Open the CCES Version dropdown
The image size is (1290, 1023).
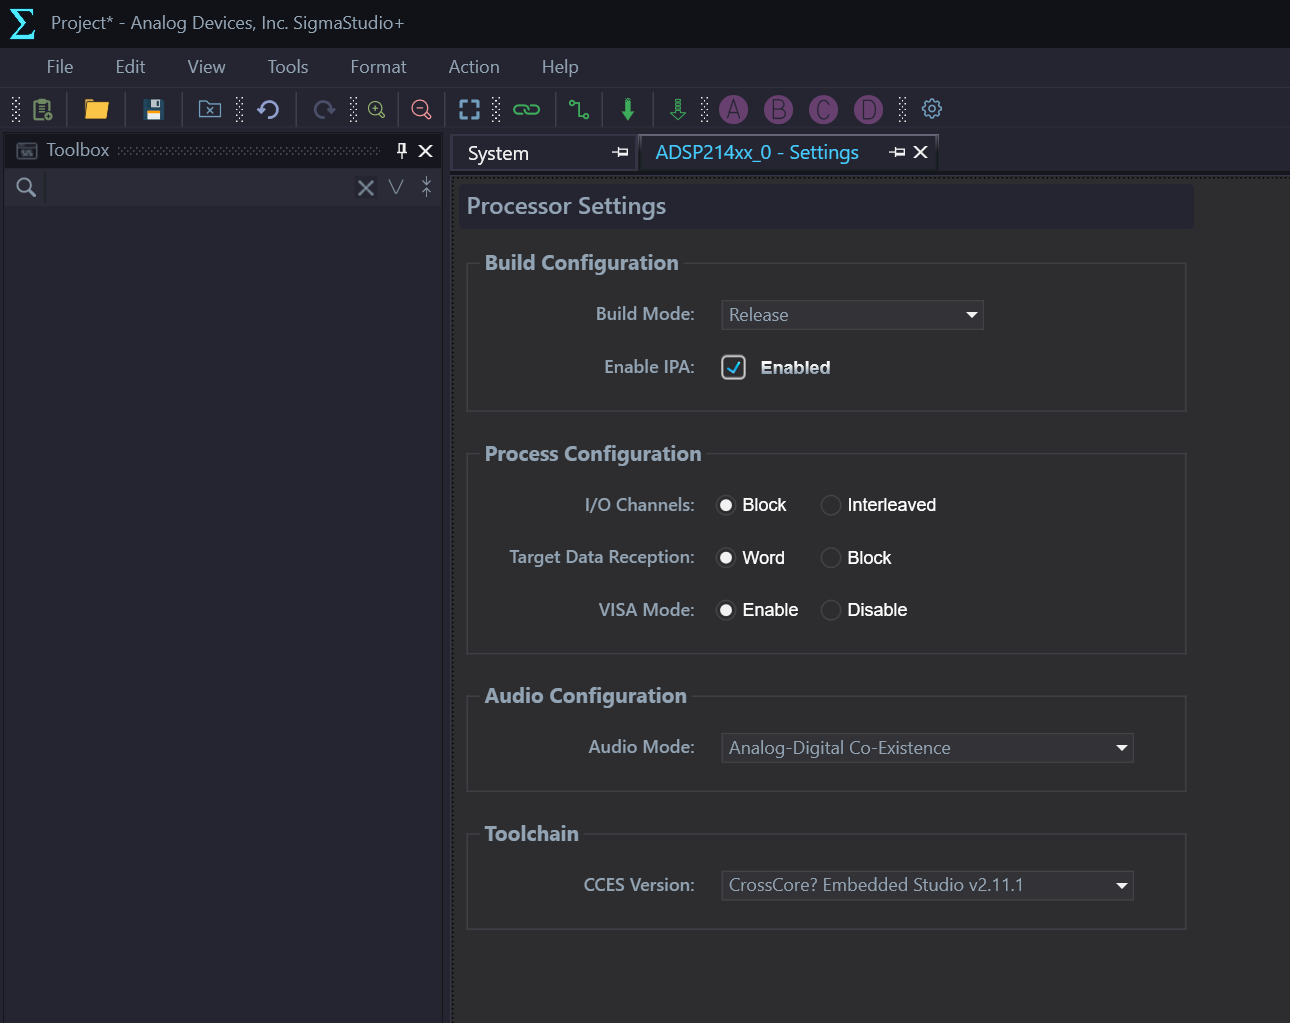tap(927, 885)
